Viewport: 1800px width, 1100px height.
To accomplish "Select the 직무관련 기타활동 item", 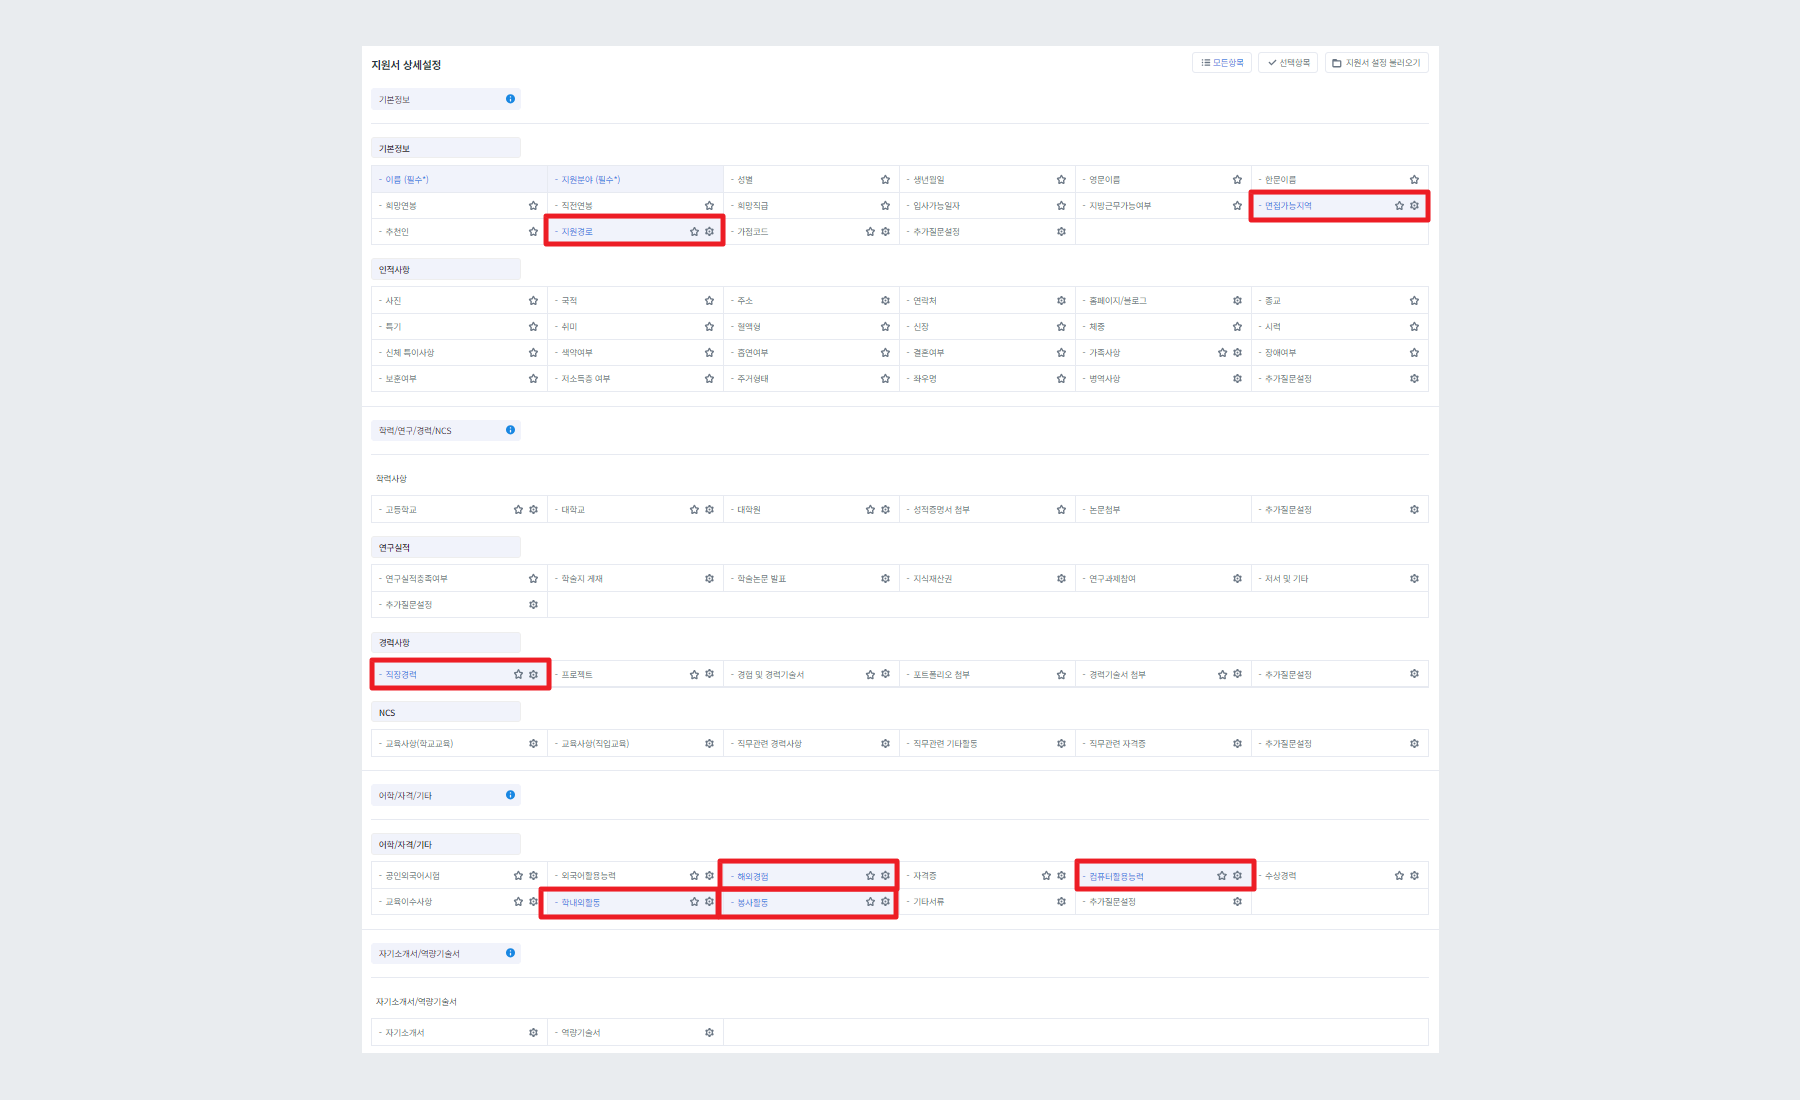I will tap(945, 744).
